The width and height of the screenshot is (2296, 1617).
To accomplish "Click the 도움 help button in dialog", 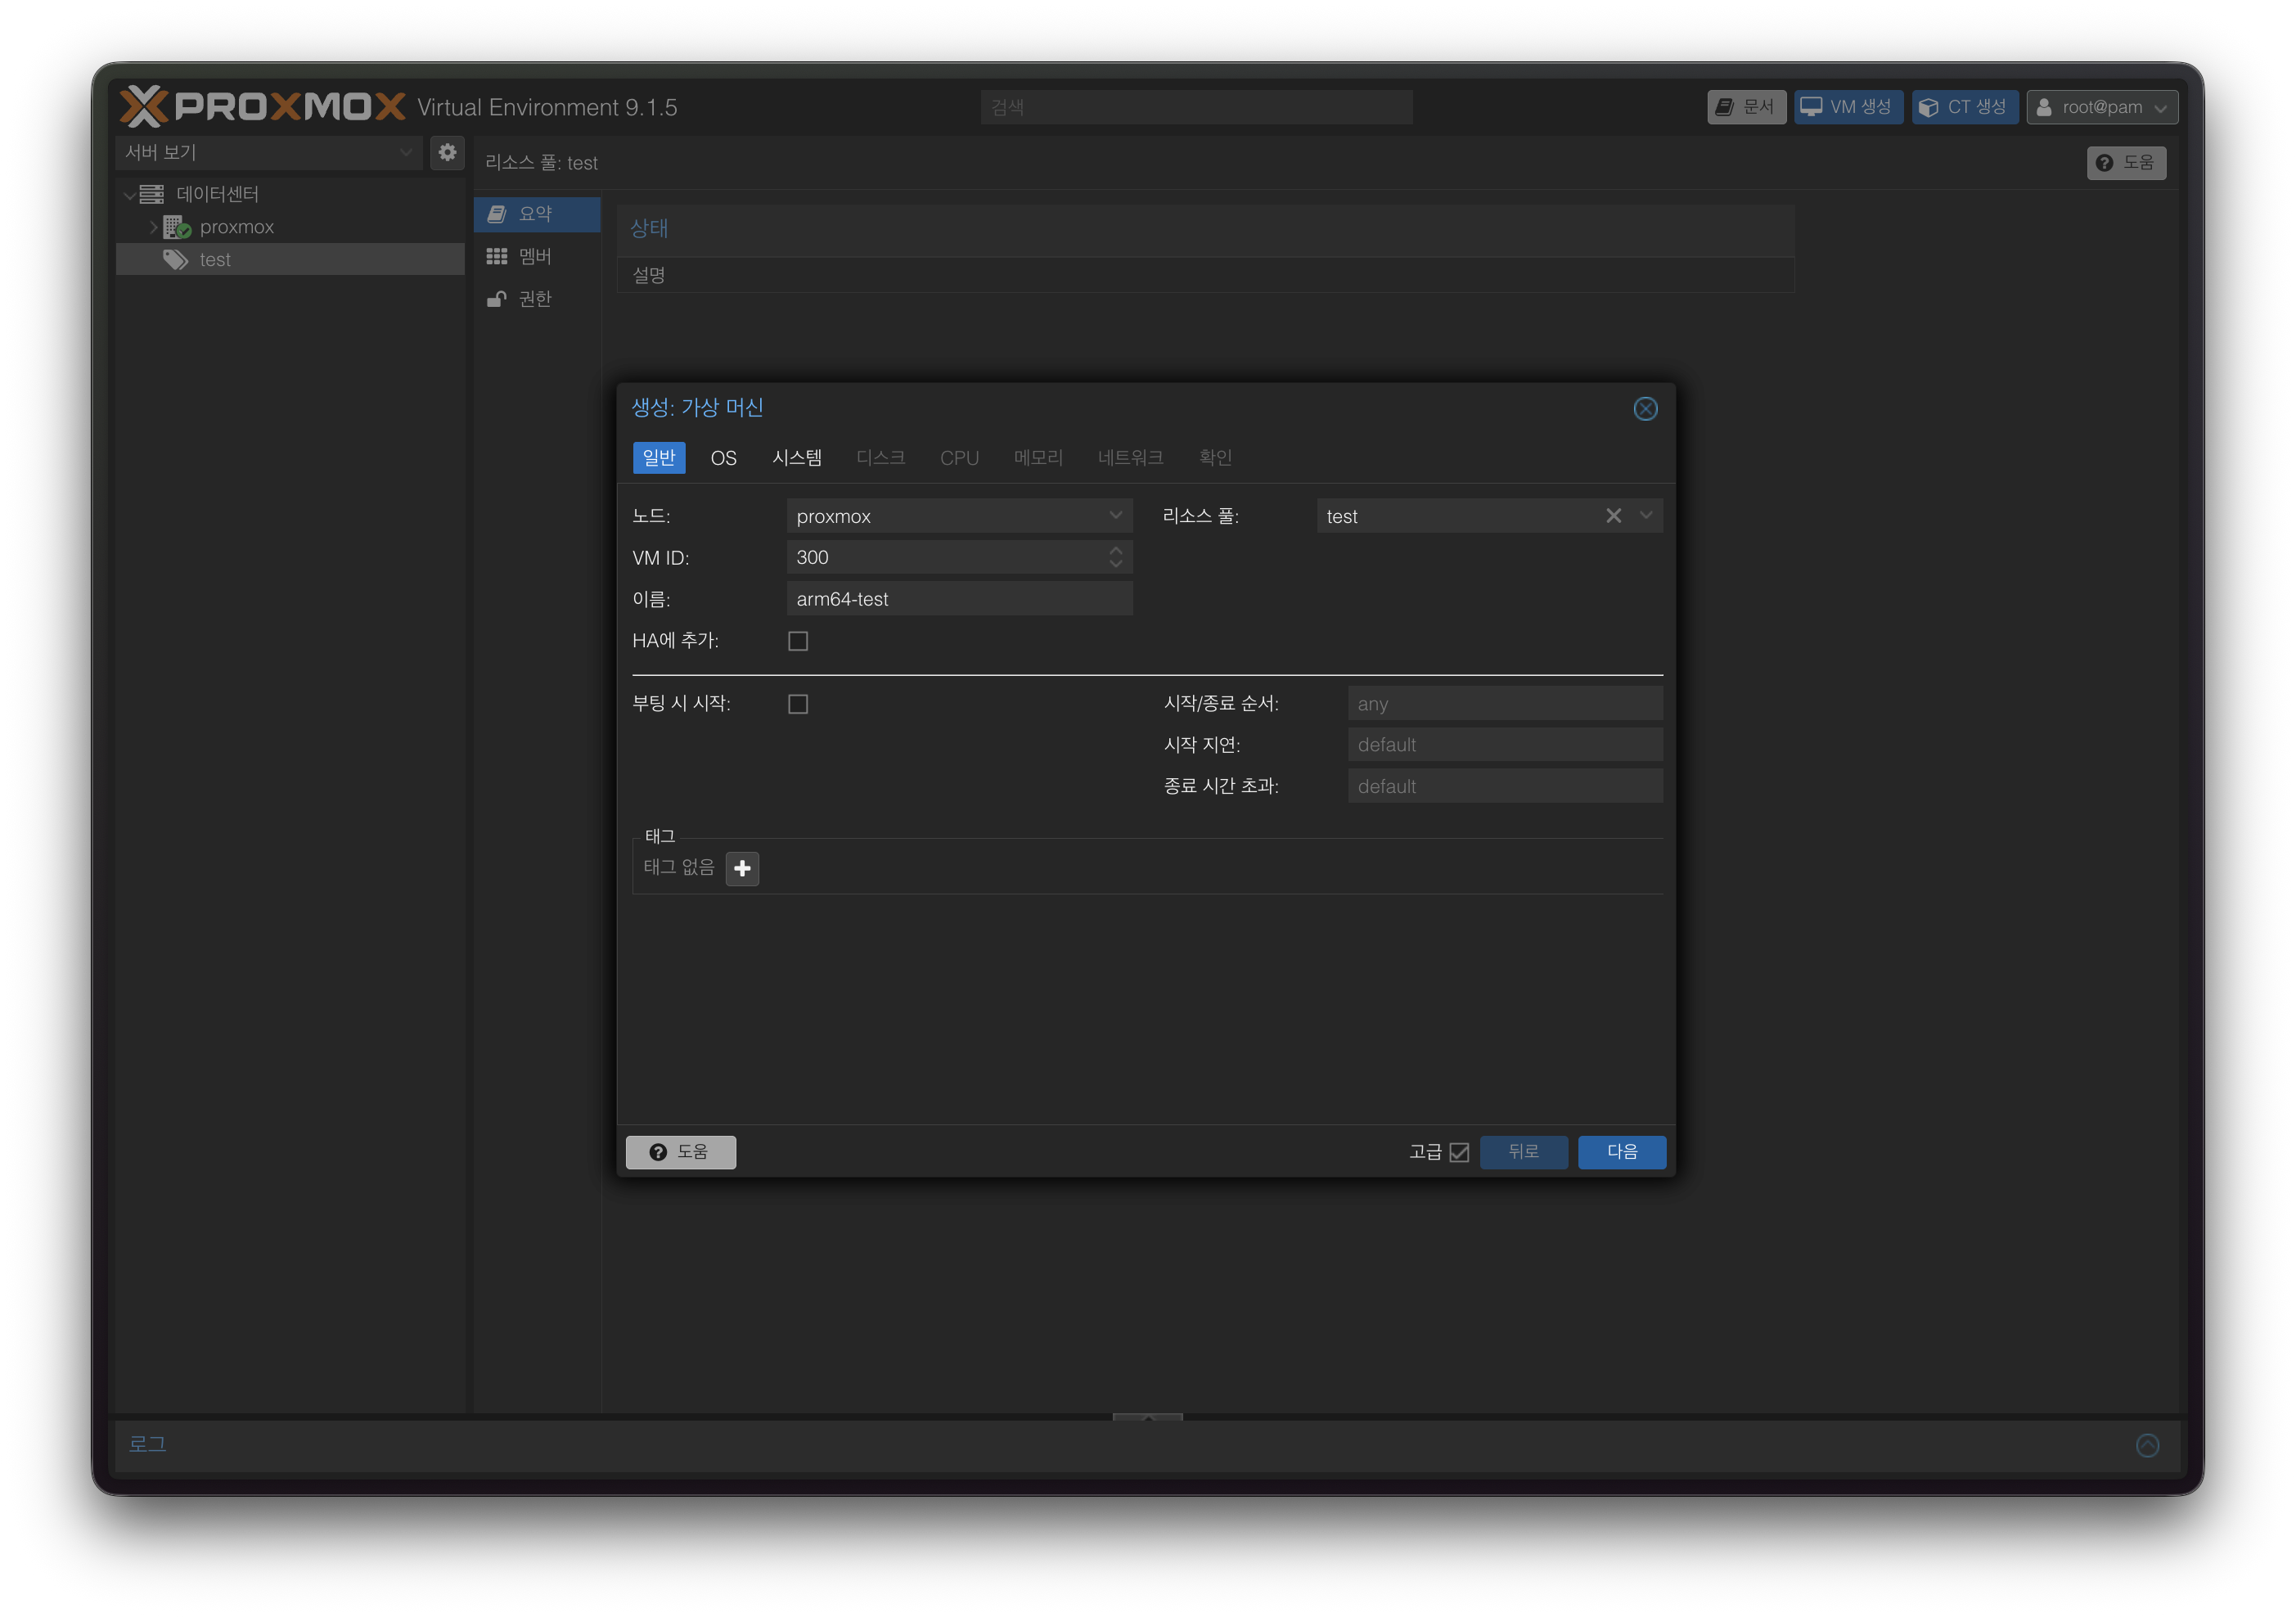I will [680, 1152].
